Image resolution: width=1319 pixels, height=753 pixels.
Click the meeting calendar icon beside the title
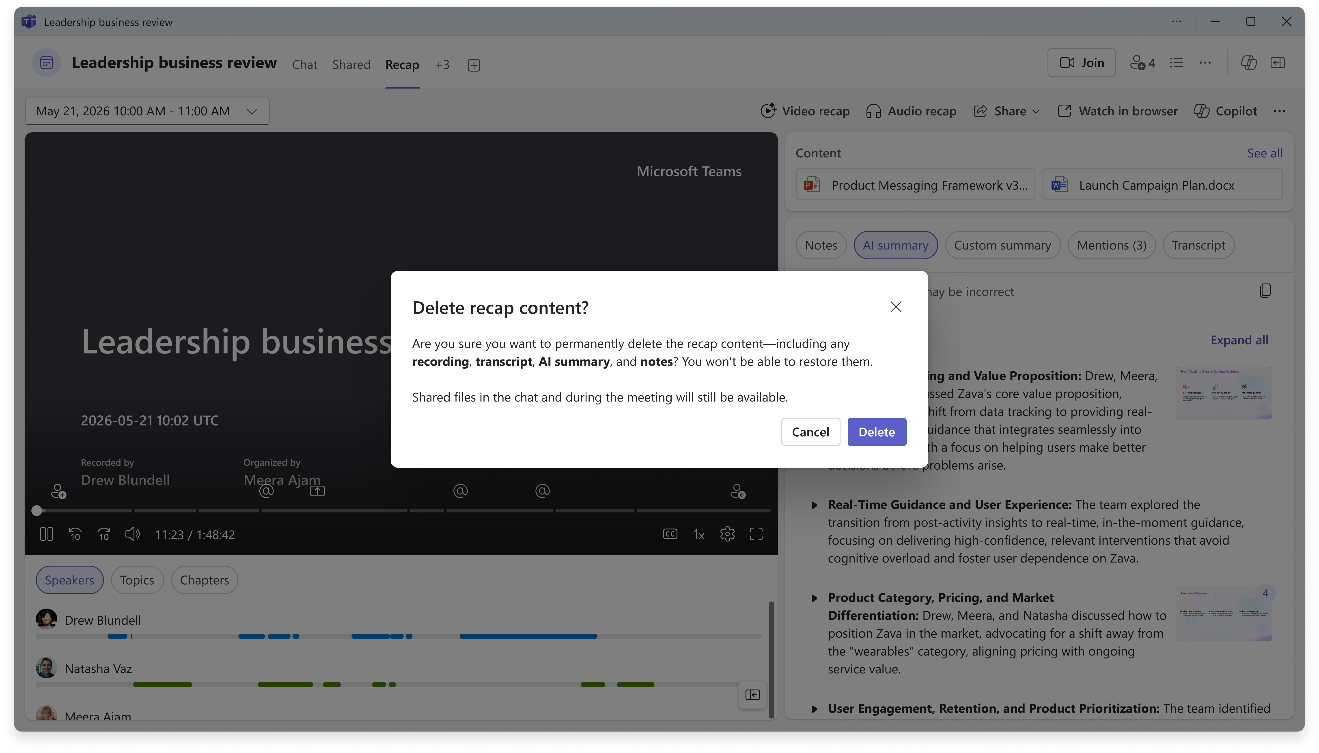(46, 63)
